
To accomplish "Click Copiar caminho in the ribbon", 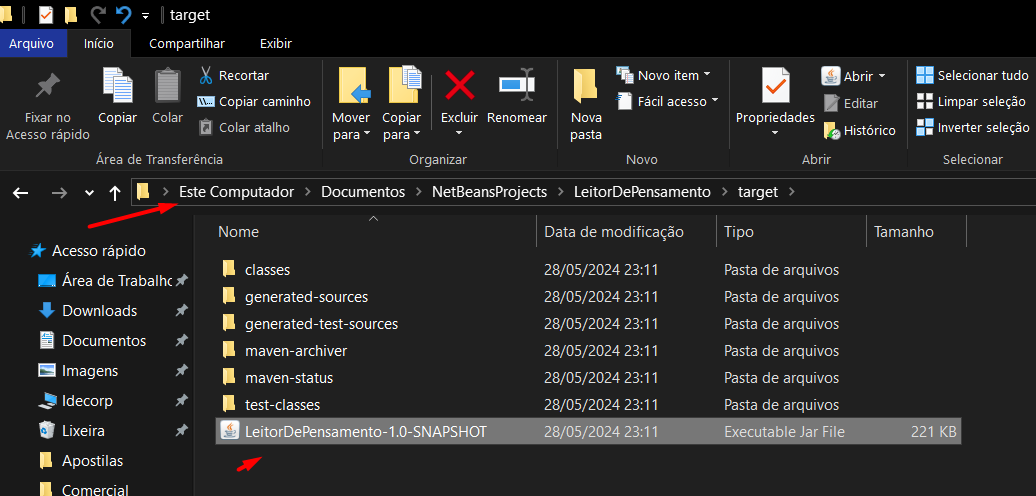I will pos(254,102).
